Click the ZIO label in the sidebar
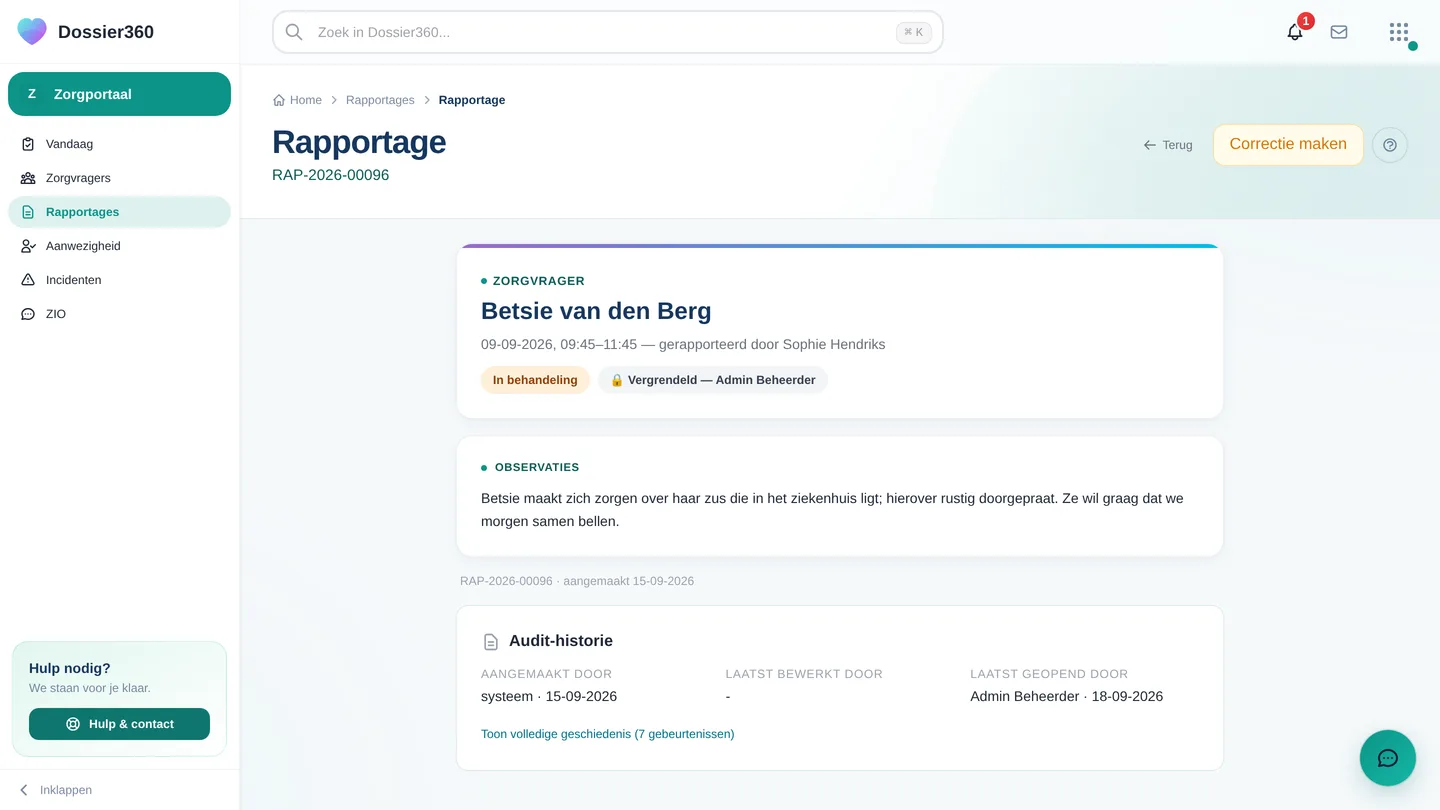 (56, 314)
